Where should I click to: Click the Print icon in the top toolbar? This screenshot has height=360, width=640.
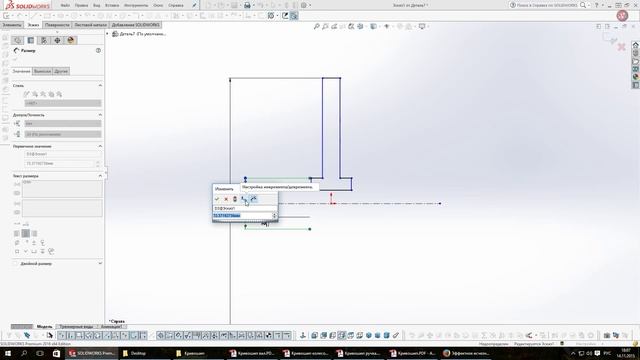[247, 5]
